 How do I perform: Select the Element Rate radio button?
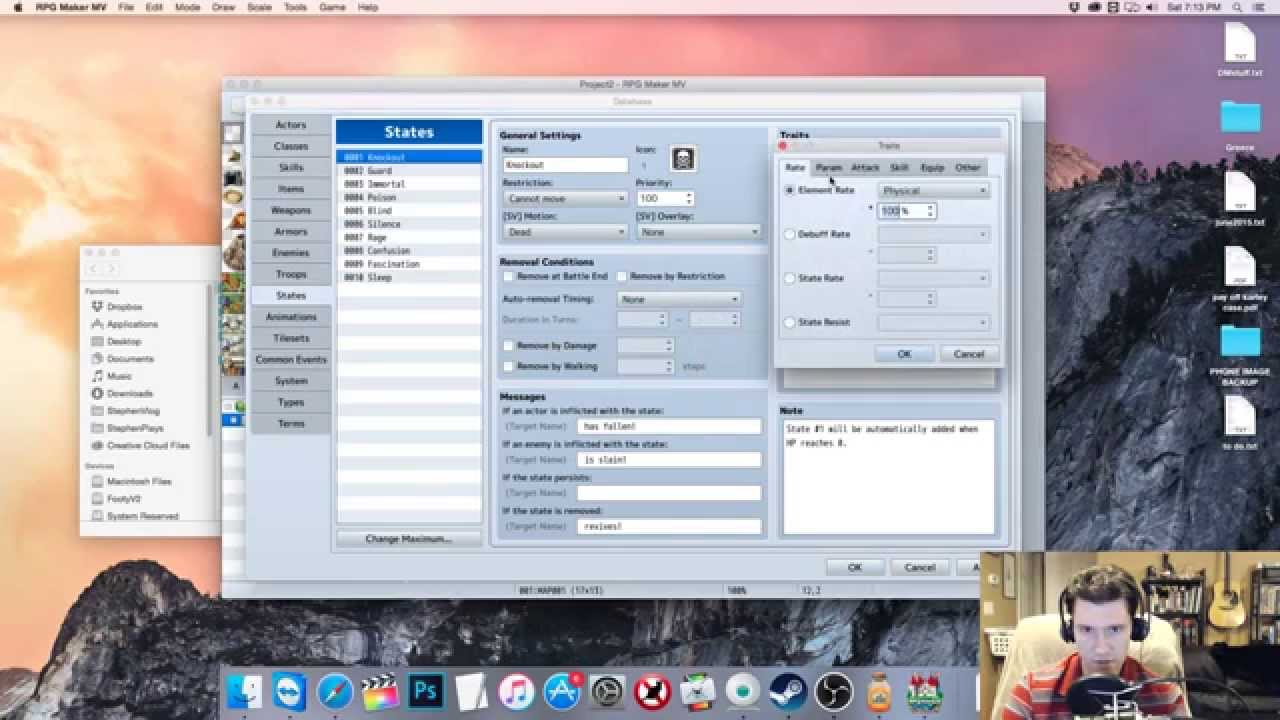click(790, 190)
